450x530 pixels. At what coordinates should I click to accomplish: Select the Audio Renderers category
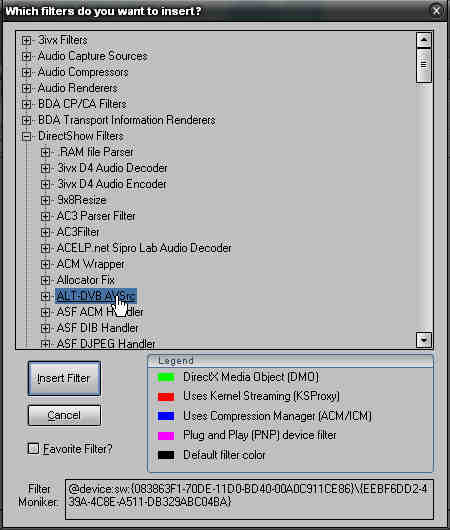click(x=77, y=88)
